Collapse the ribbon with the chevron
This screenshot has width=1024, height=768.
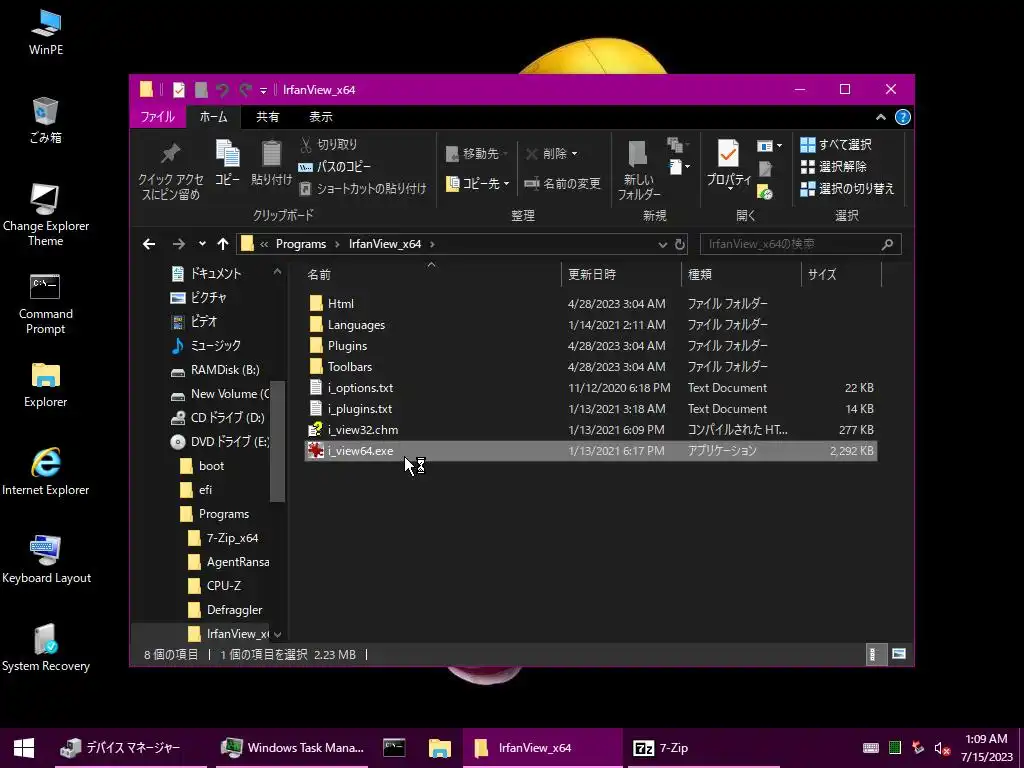880,117
